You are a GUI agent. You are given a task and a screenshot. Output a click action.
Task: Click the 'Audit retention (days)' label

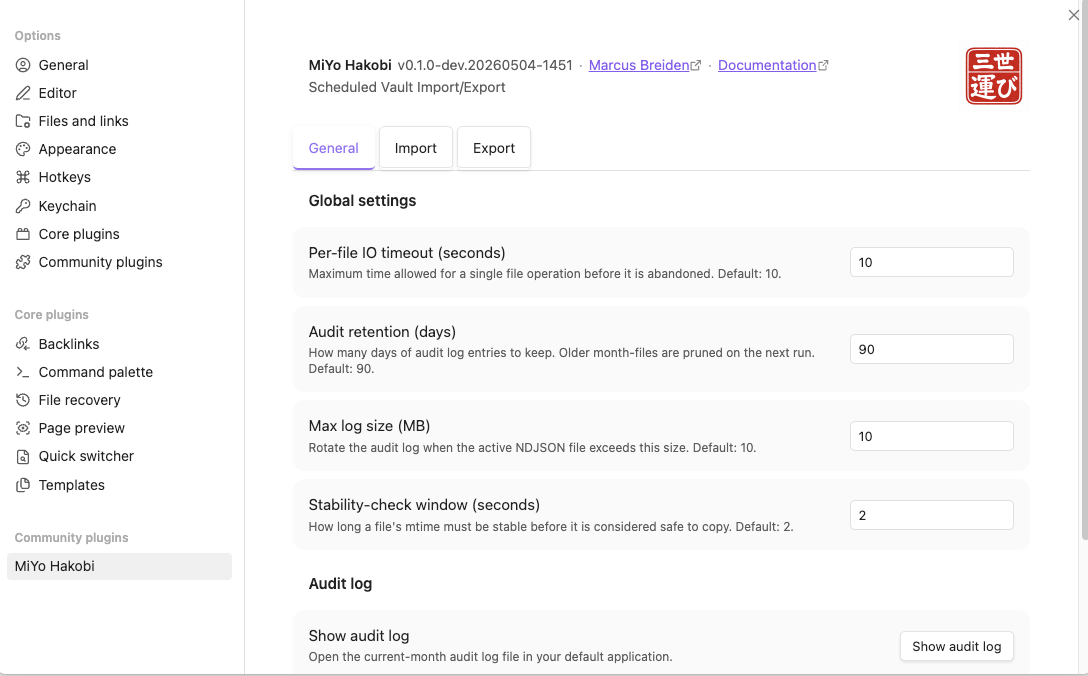[x=382, y=332]
